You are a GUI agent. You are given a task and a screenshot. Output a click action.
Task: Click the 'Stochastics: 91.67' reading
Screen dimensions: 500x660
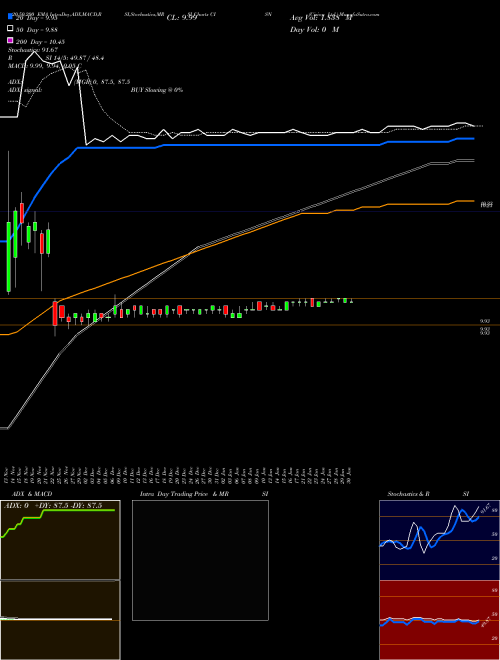point(33,50)
